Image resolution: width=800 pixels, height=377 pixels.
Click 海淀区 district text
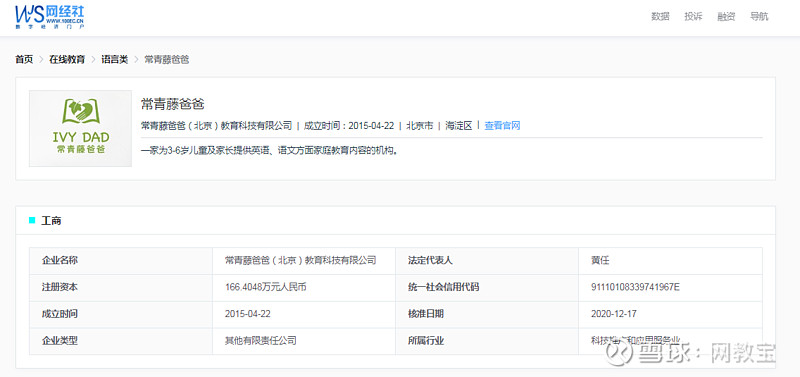tap(459, 125)
